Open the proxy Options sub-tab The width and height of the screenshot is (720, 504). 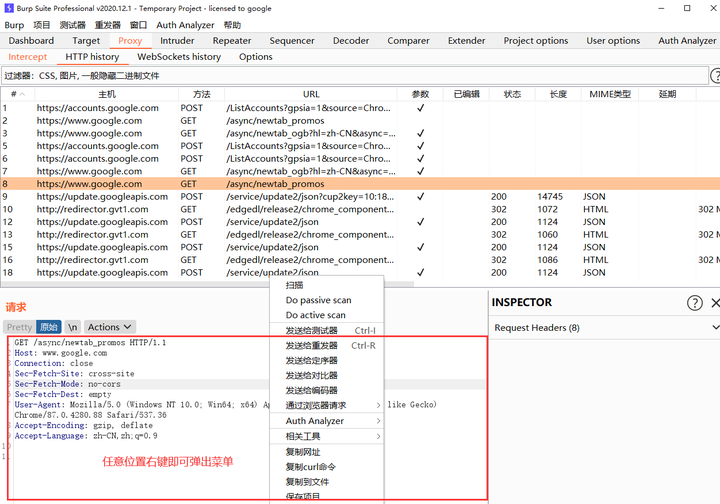256,57
